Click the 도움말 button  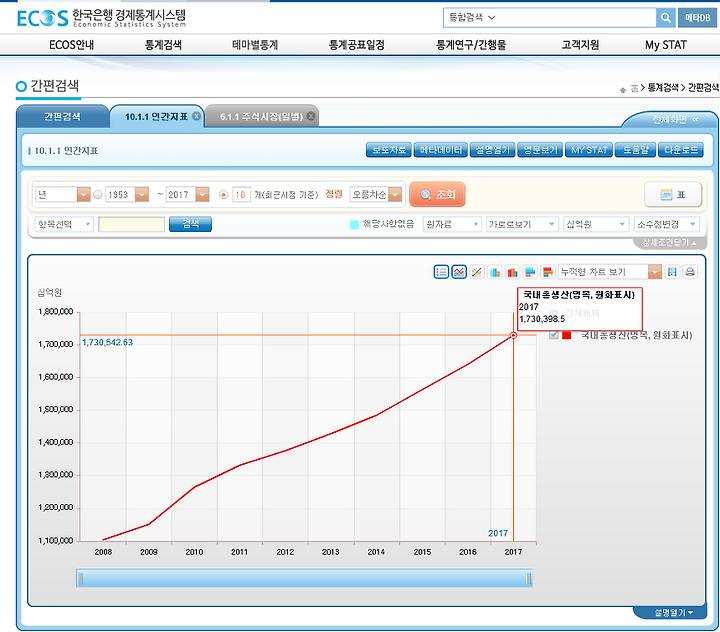636,150
